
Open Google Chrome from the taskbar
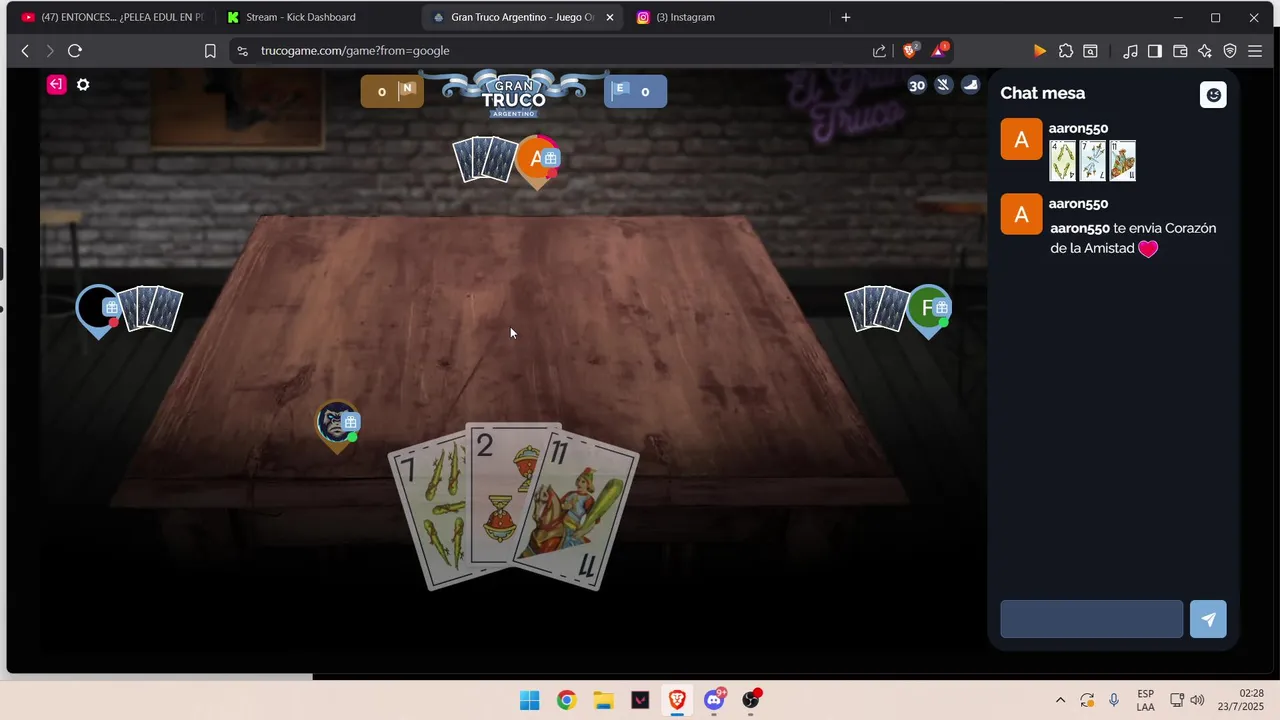(567, 700)
